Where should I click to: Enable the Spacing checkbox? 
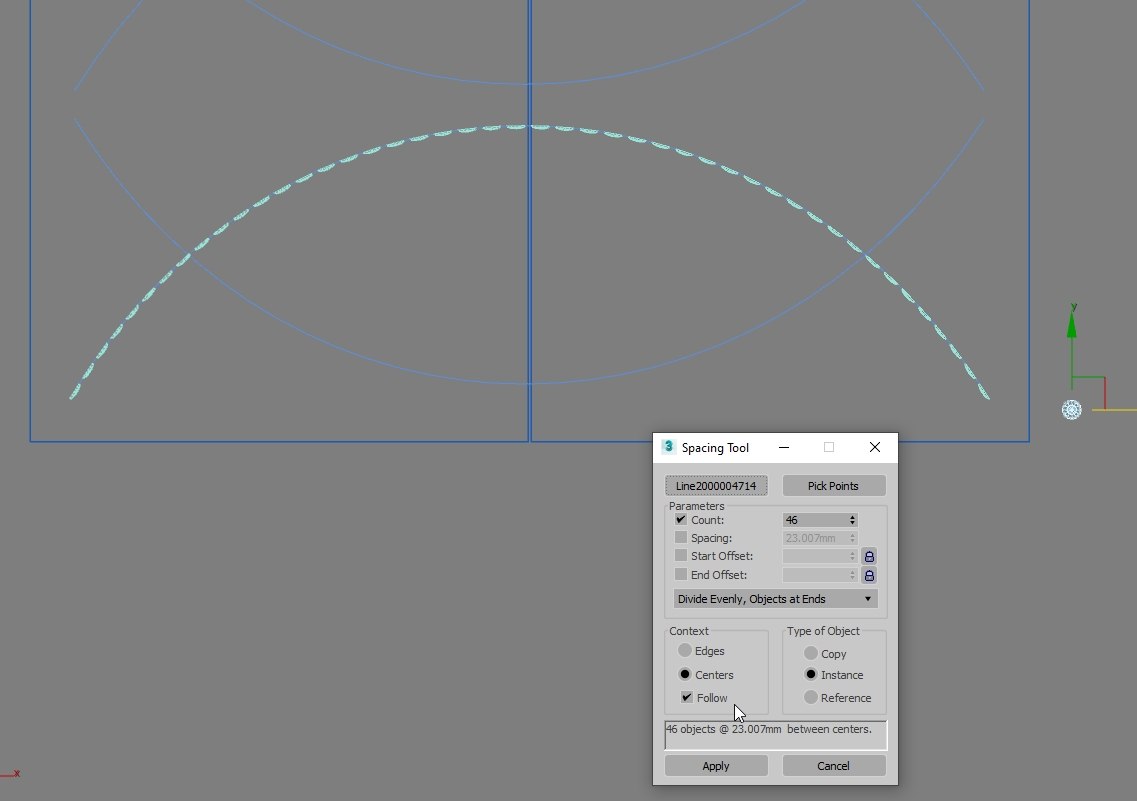point(680,538)
